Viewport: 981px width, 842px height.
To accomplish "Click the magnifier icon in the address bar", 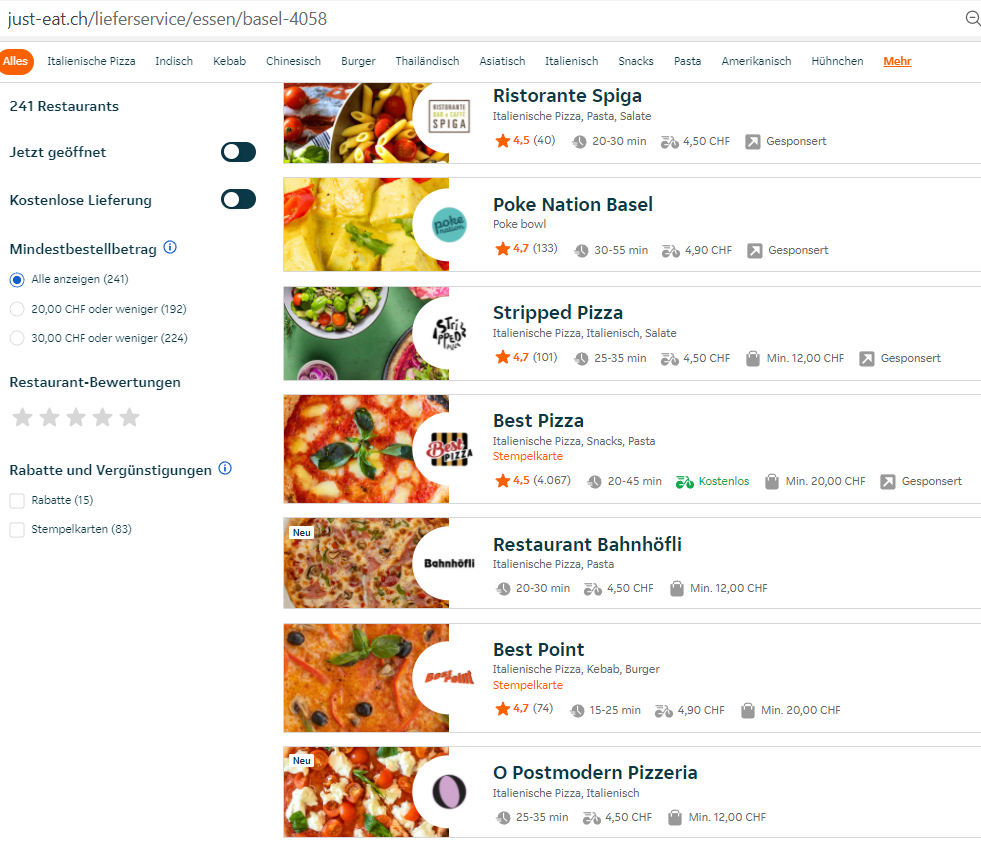I will pyautogui.click(x=972, y=19).
